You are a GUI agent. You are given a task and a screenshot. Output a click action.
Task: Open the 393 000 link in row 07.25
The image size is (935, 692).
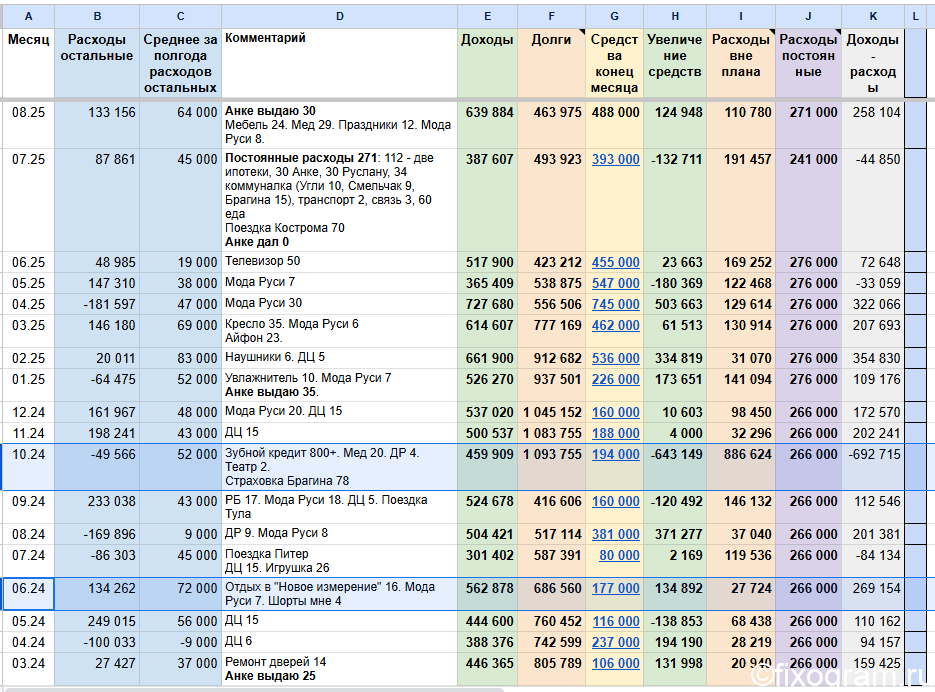(615, 160)
